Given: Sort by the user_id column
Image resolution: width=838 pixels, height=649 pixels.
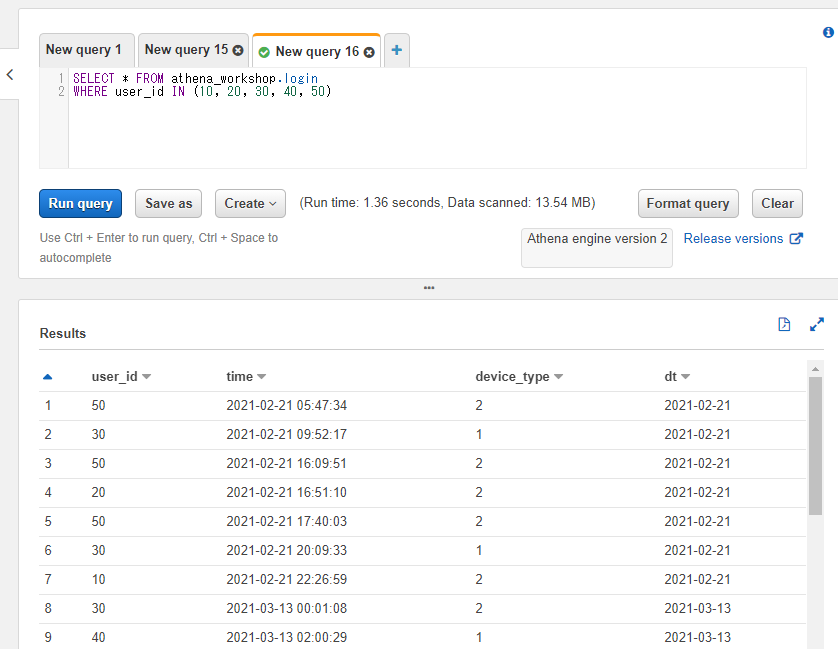Looking at the screenshot, I should tap(121, 376).
